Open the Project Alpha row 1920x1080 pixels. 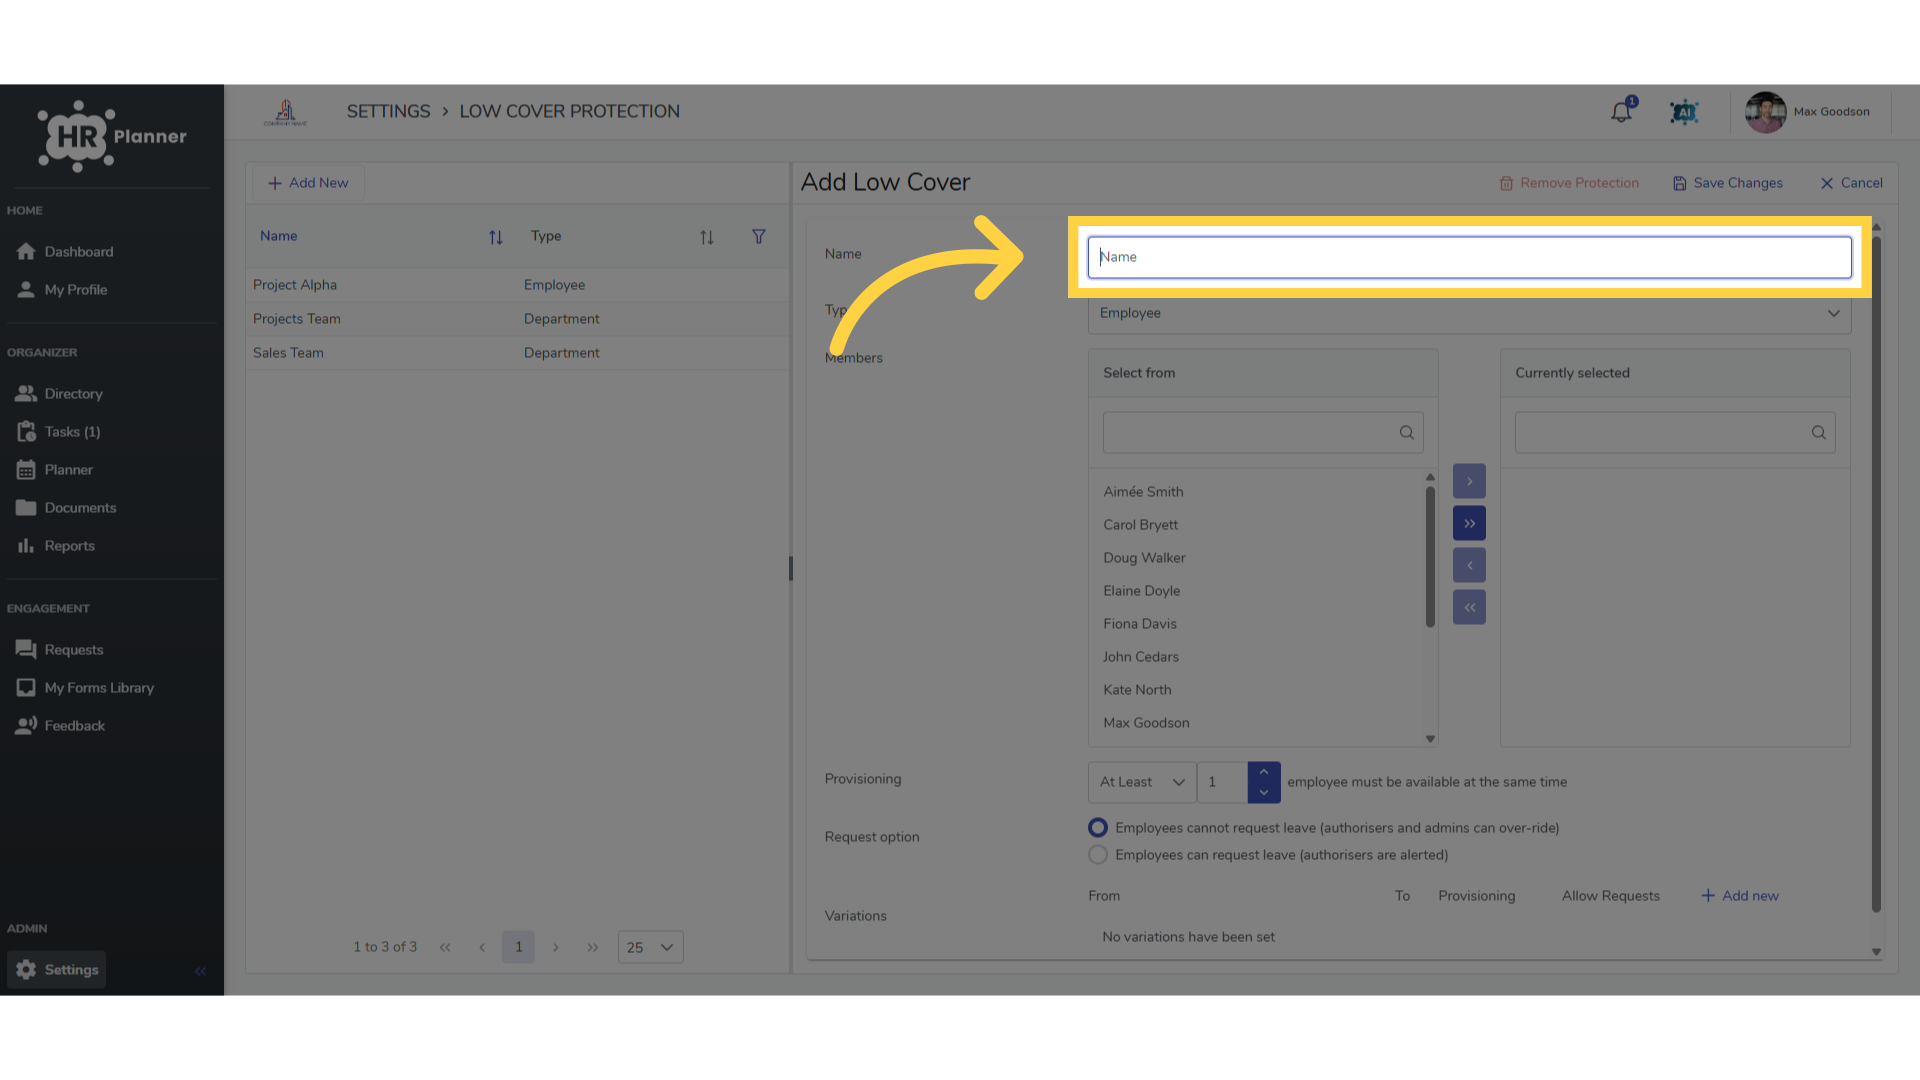(518, 285)
